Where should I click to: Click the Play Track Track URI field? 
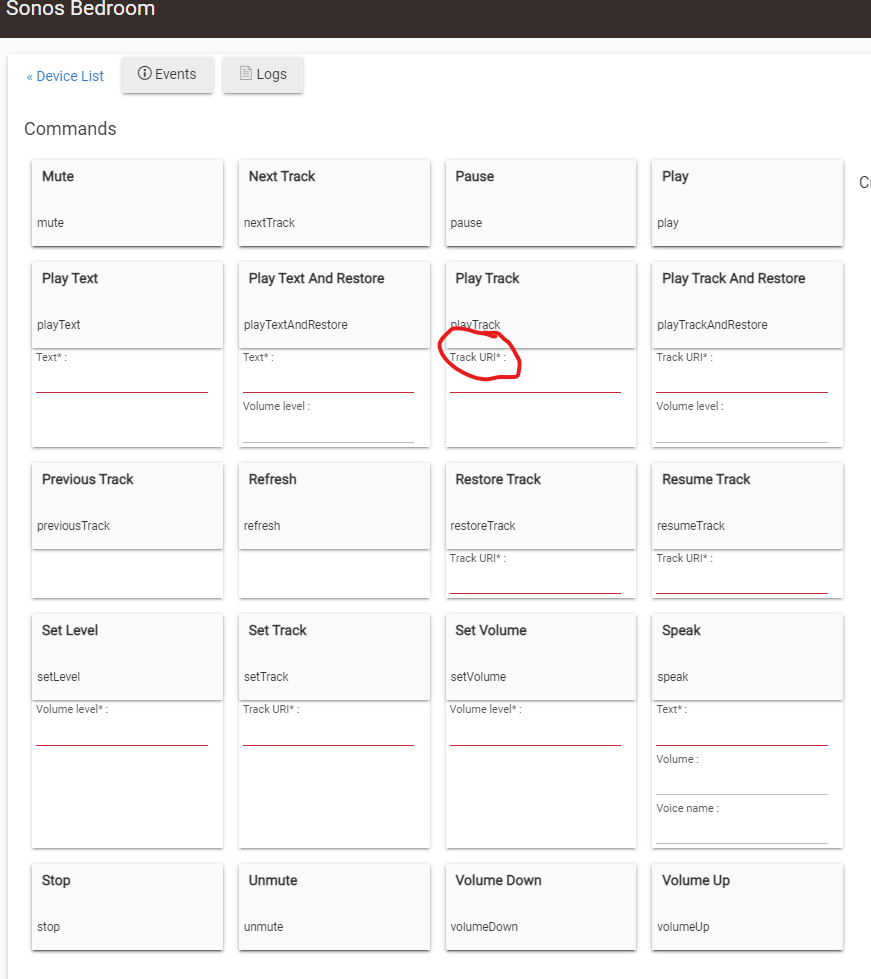[x=535, y=381]
